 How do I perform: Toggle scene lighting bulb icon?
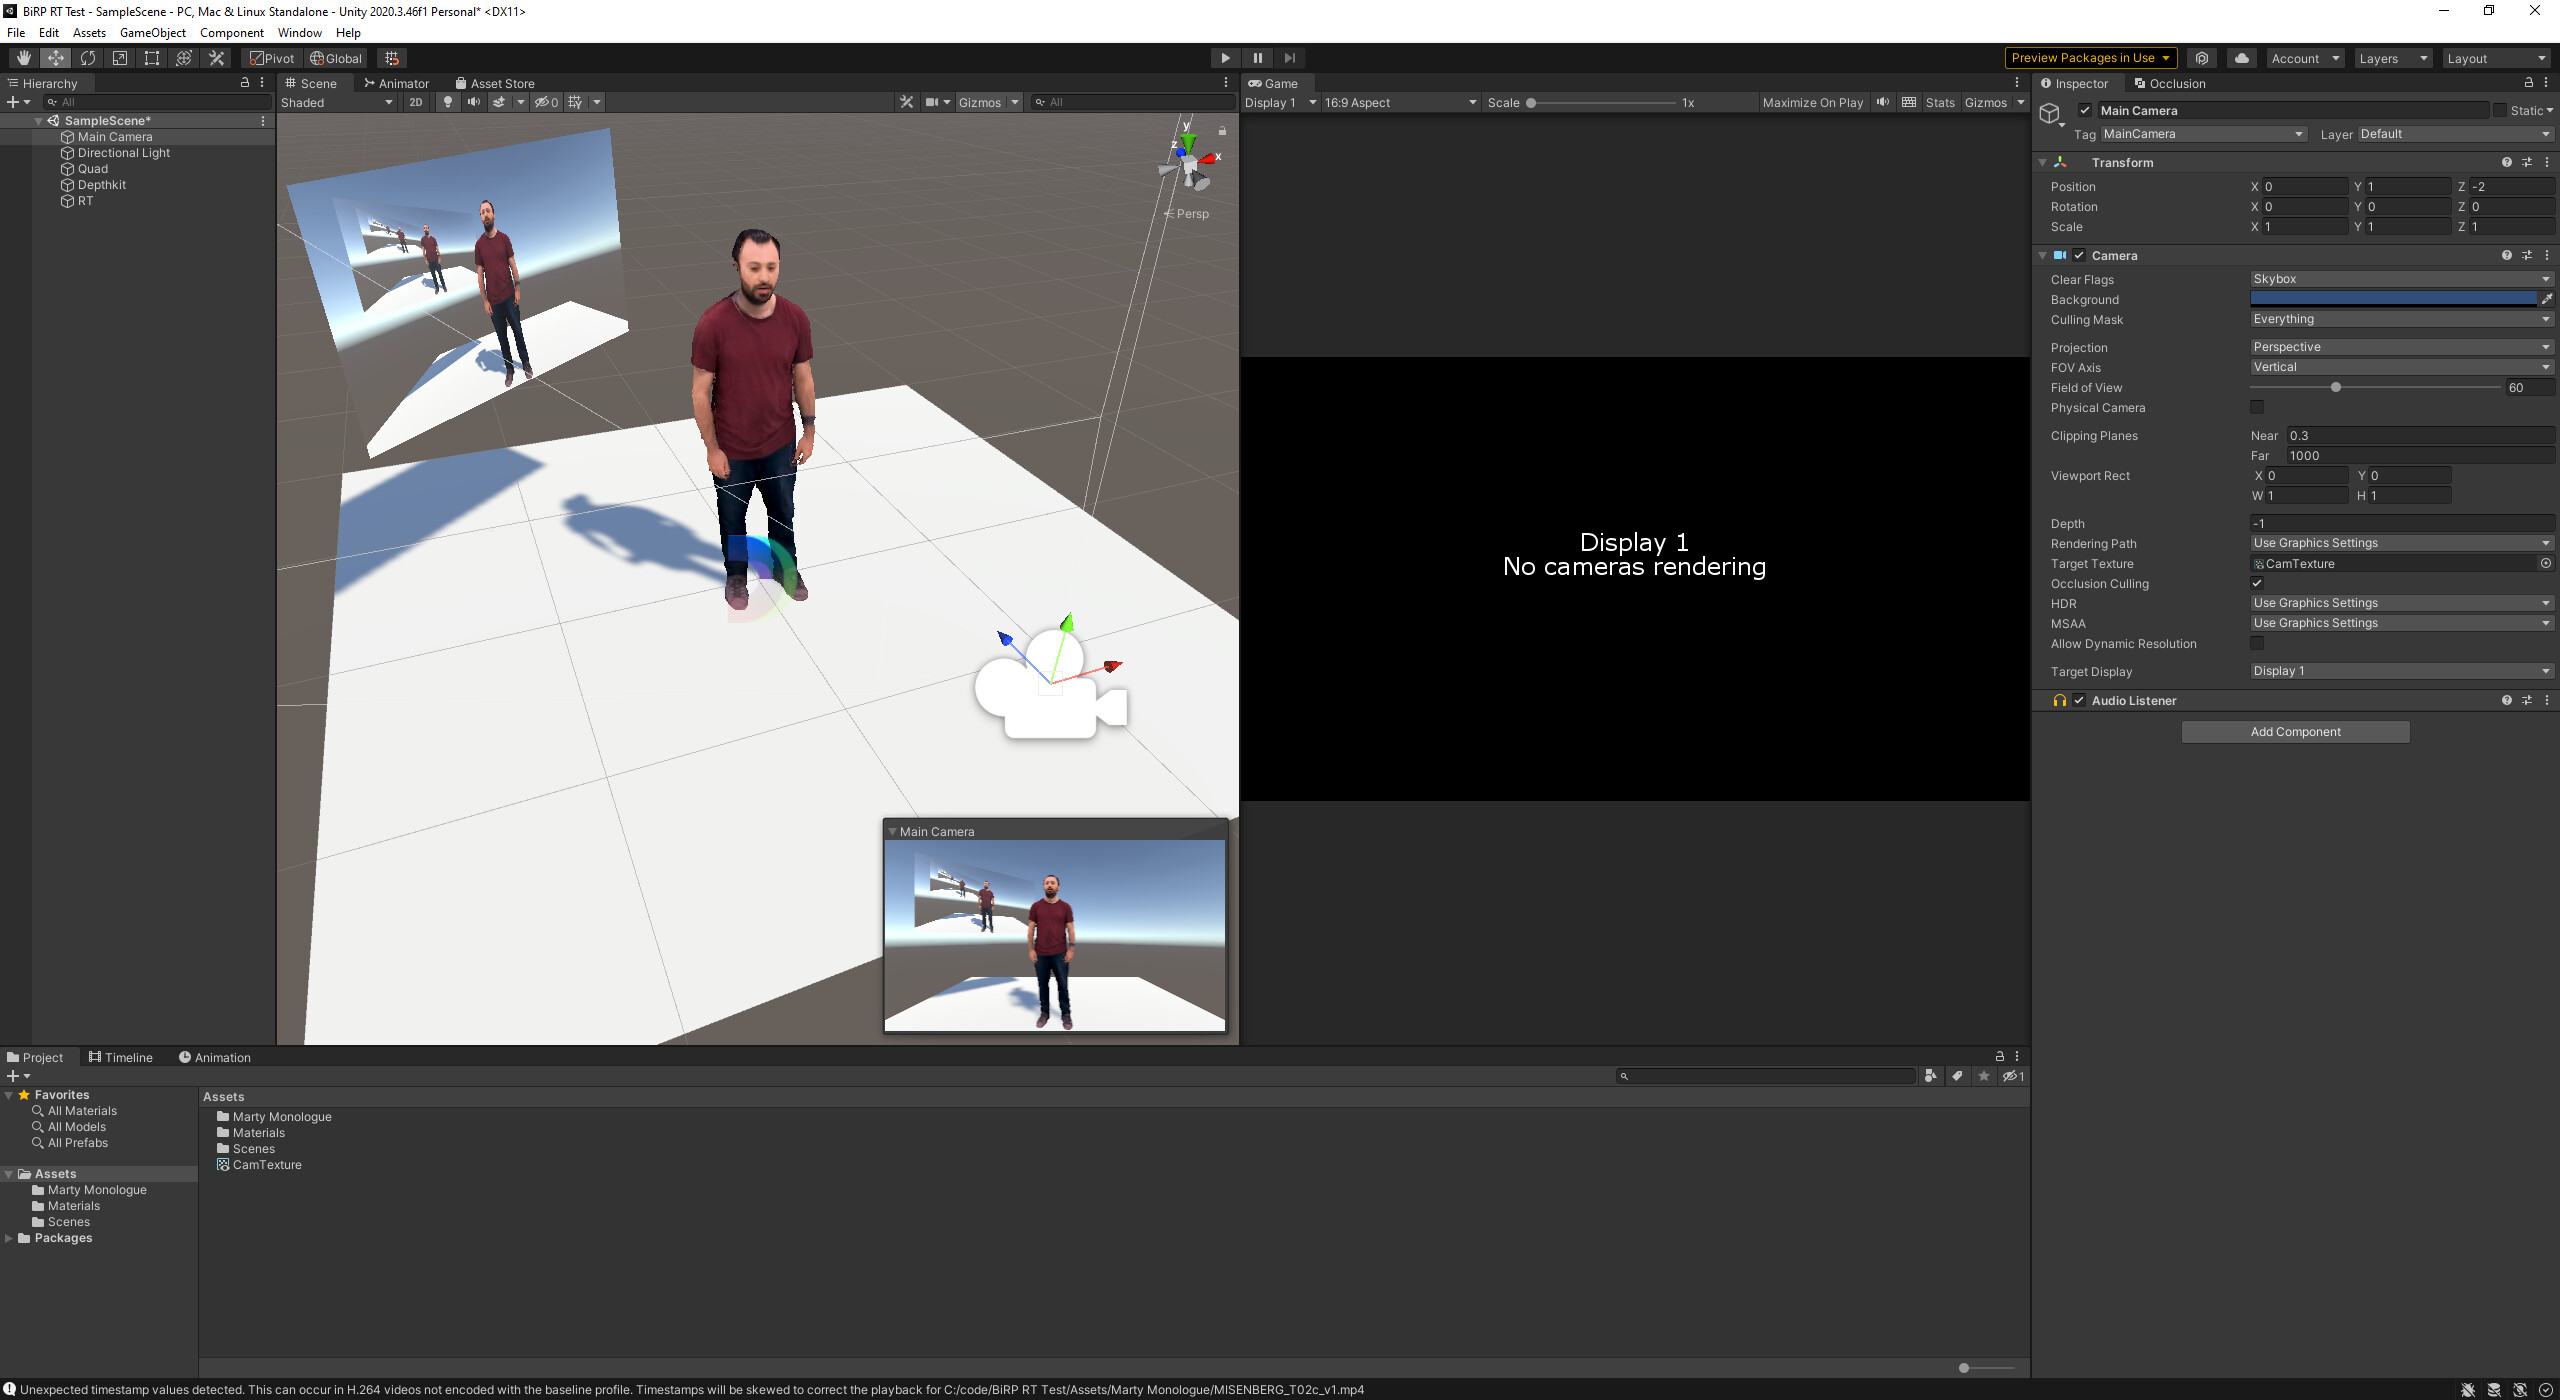(x=447, y=102)
